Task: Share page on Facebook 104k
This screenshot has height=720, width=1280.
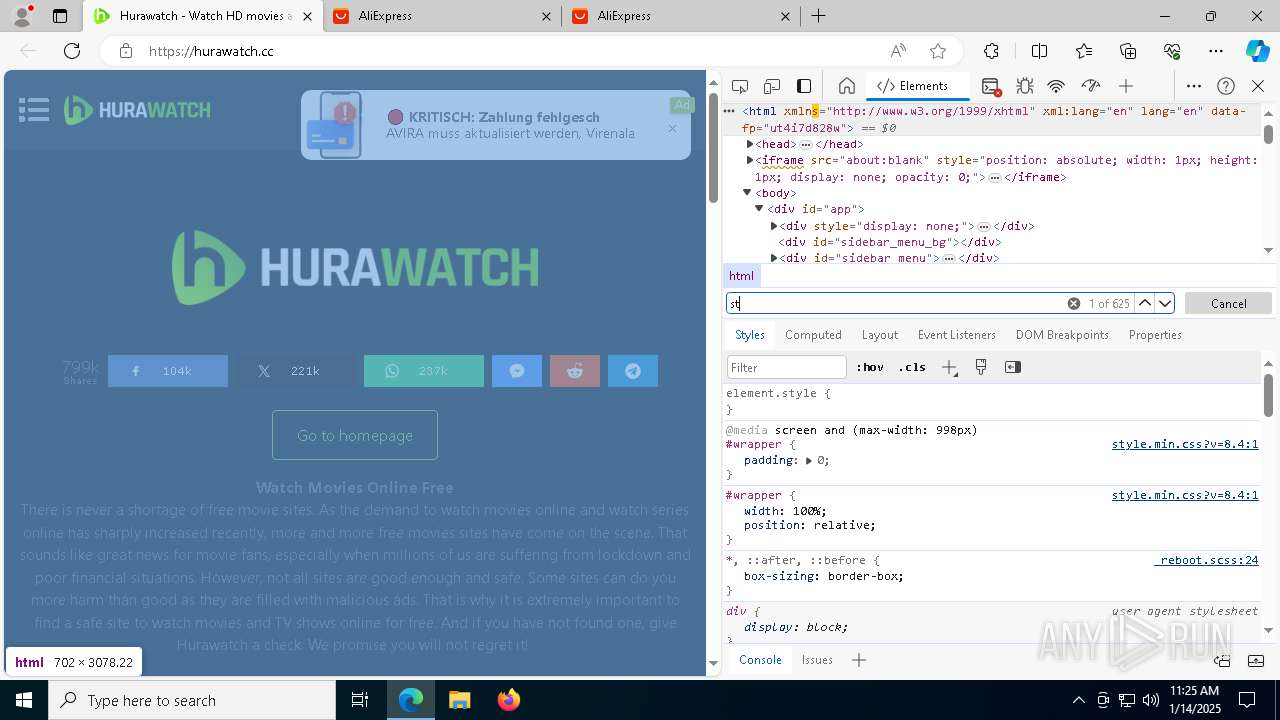Action: 168,371
